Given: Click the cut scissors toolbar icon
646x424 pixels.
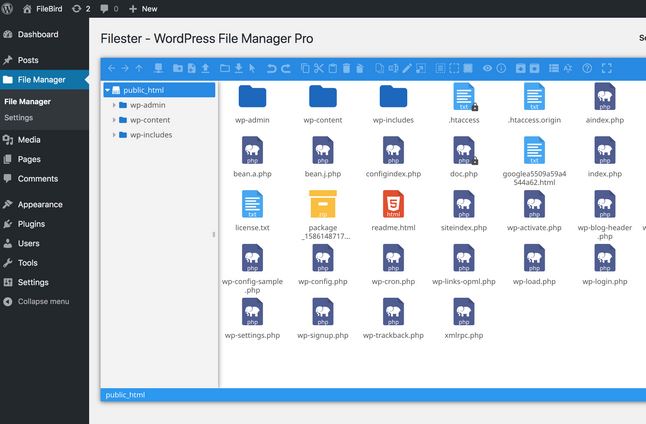Looking at the screenshot, I should pos(319,68).
